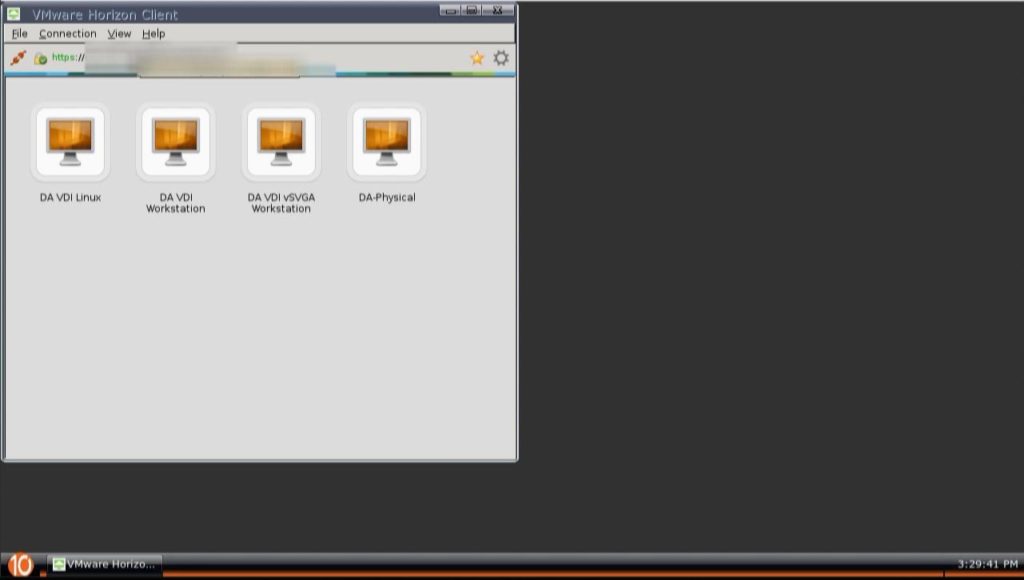The image size is (1024, 580).
Task: Open the View menu
Action: pos(119,33)
